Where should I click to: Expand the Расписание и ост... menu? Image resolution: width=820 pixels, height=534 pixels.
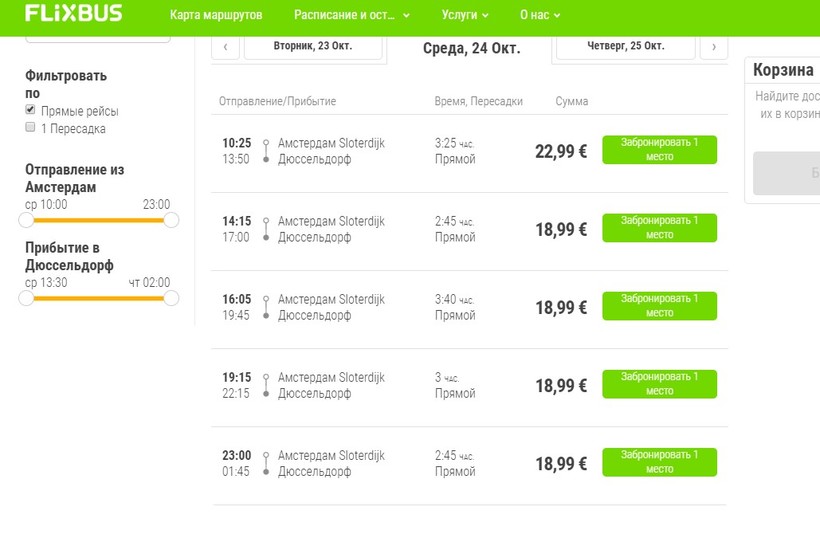(351, 16)
